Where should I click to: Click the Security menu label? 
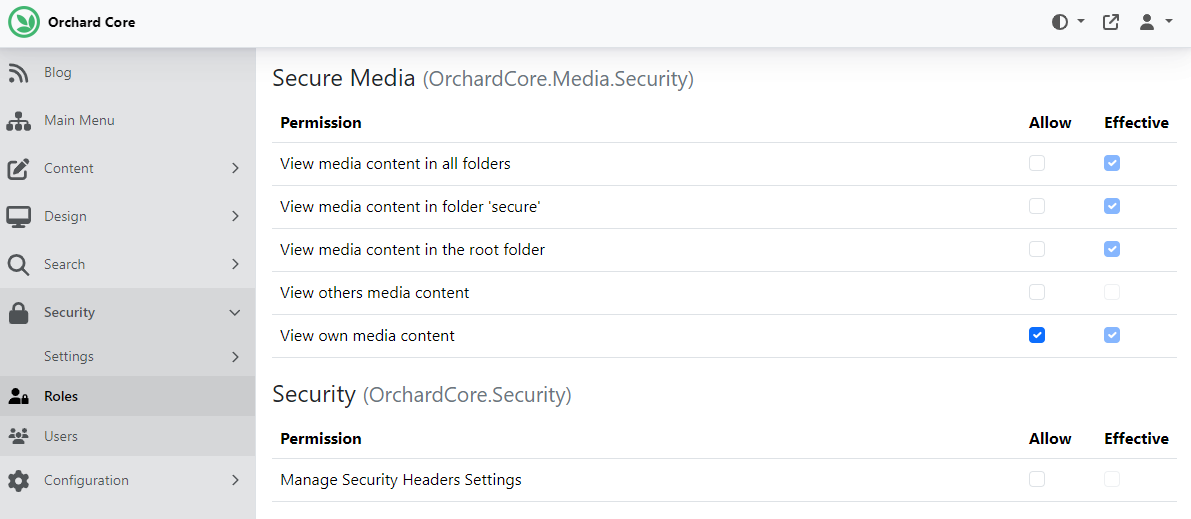69,312
